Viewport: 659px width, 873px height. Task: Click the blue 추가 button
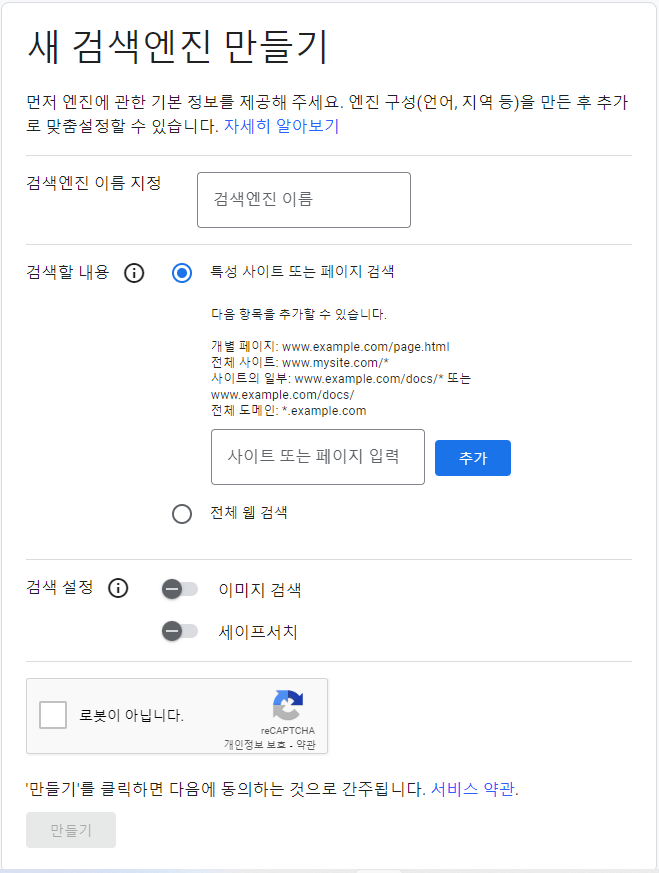tap(473, 458)
